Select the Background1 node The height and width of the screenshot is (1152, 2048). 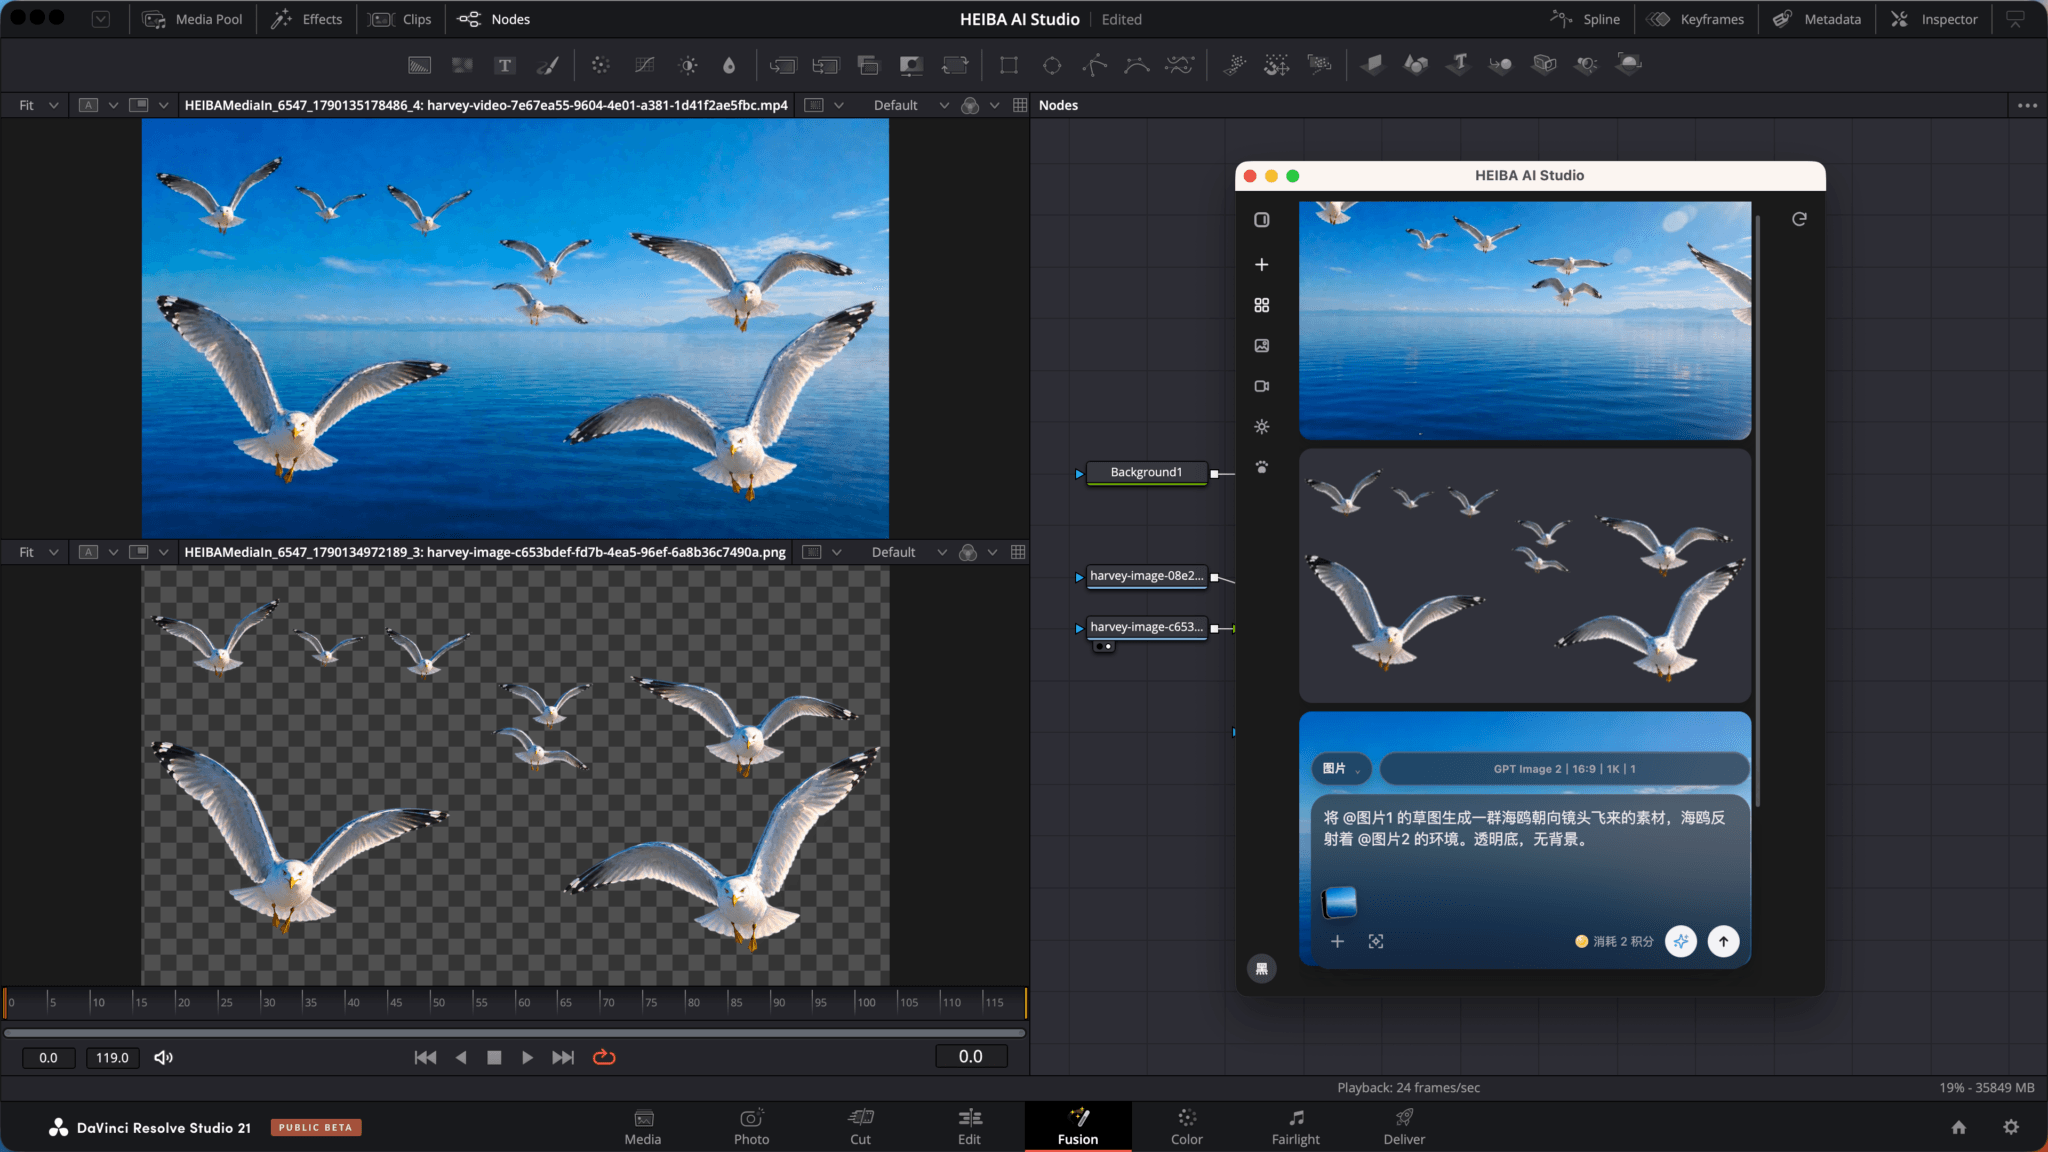click(1146, 472)
